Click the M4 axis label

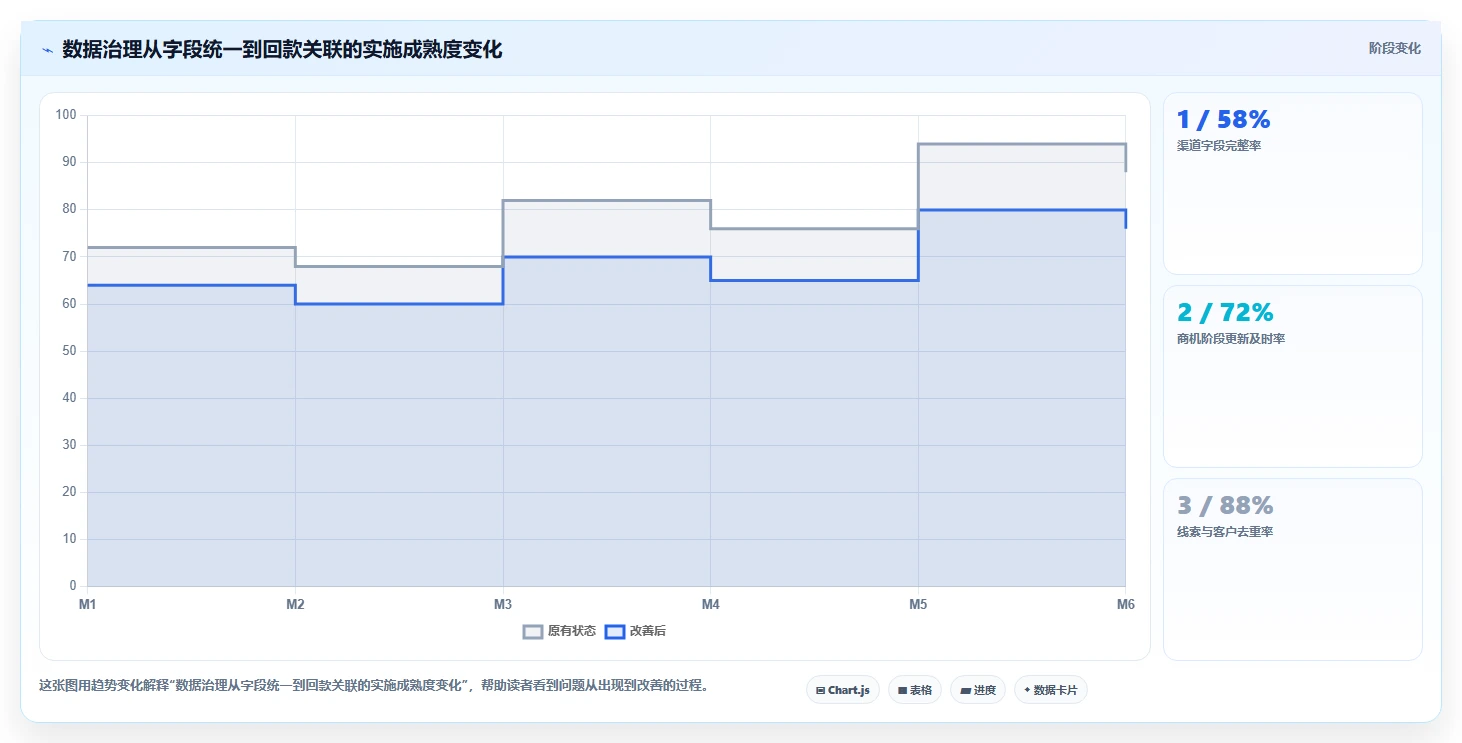[x=710, y=604]
